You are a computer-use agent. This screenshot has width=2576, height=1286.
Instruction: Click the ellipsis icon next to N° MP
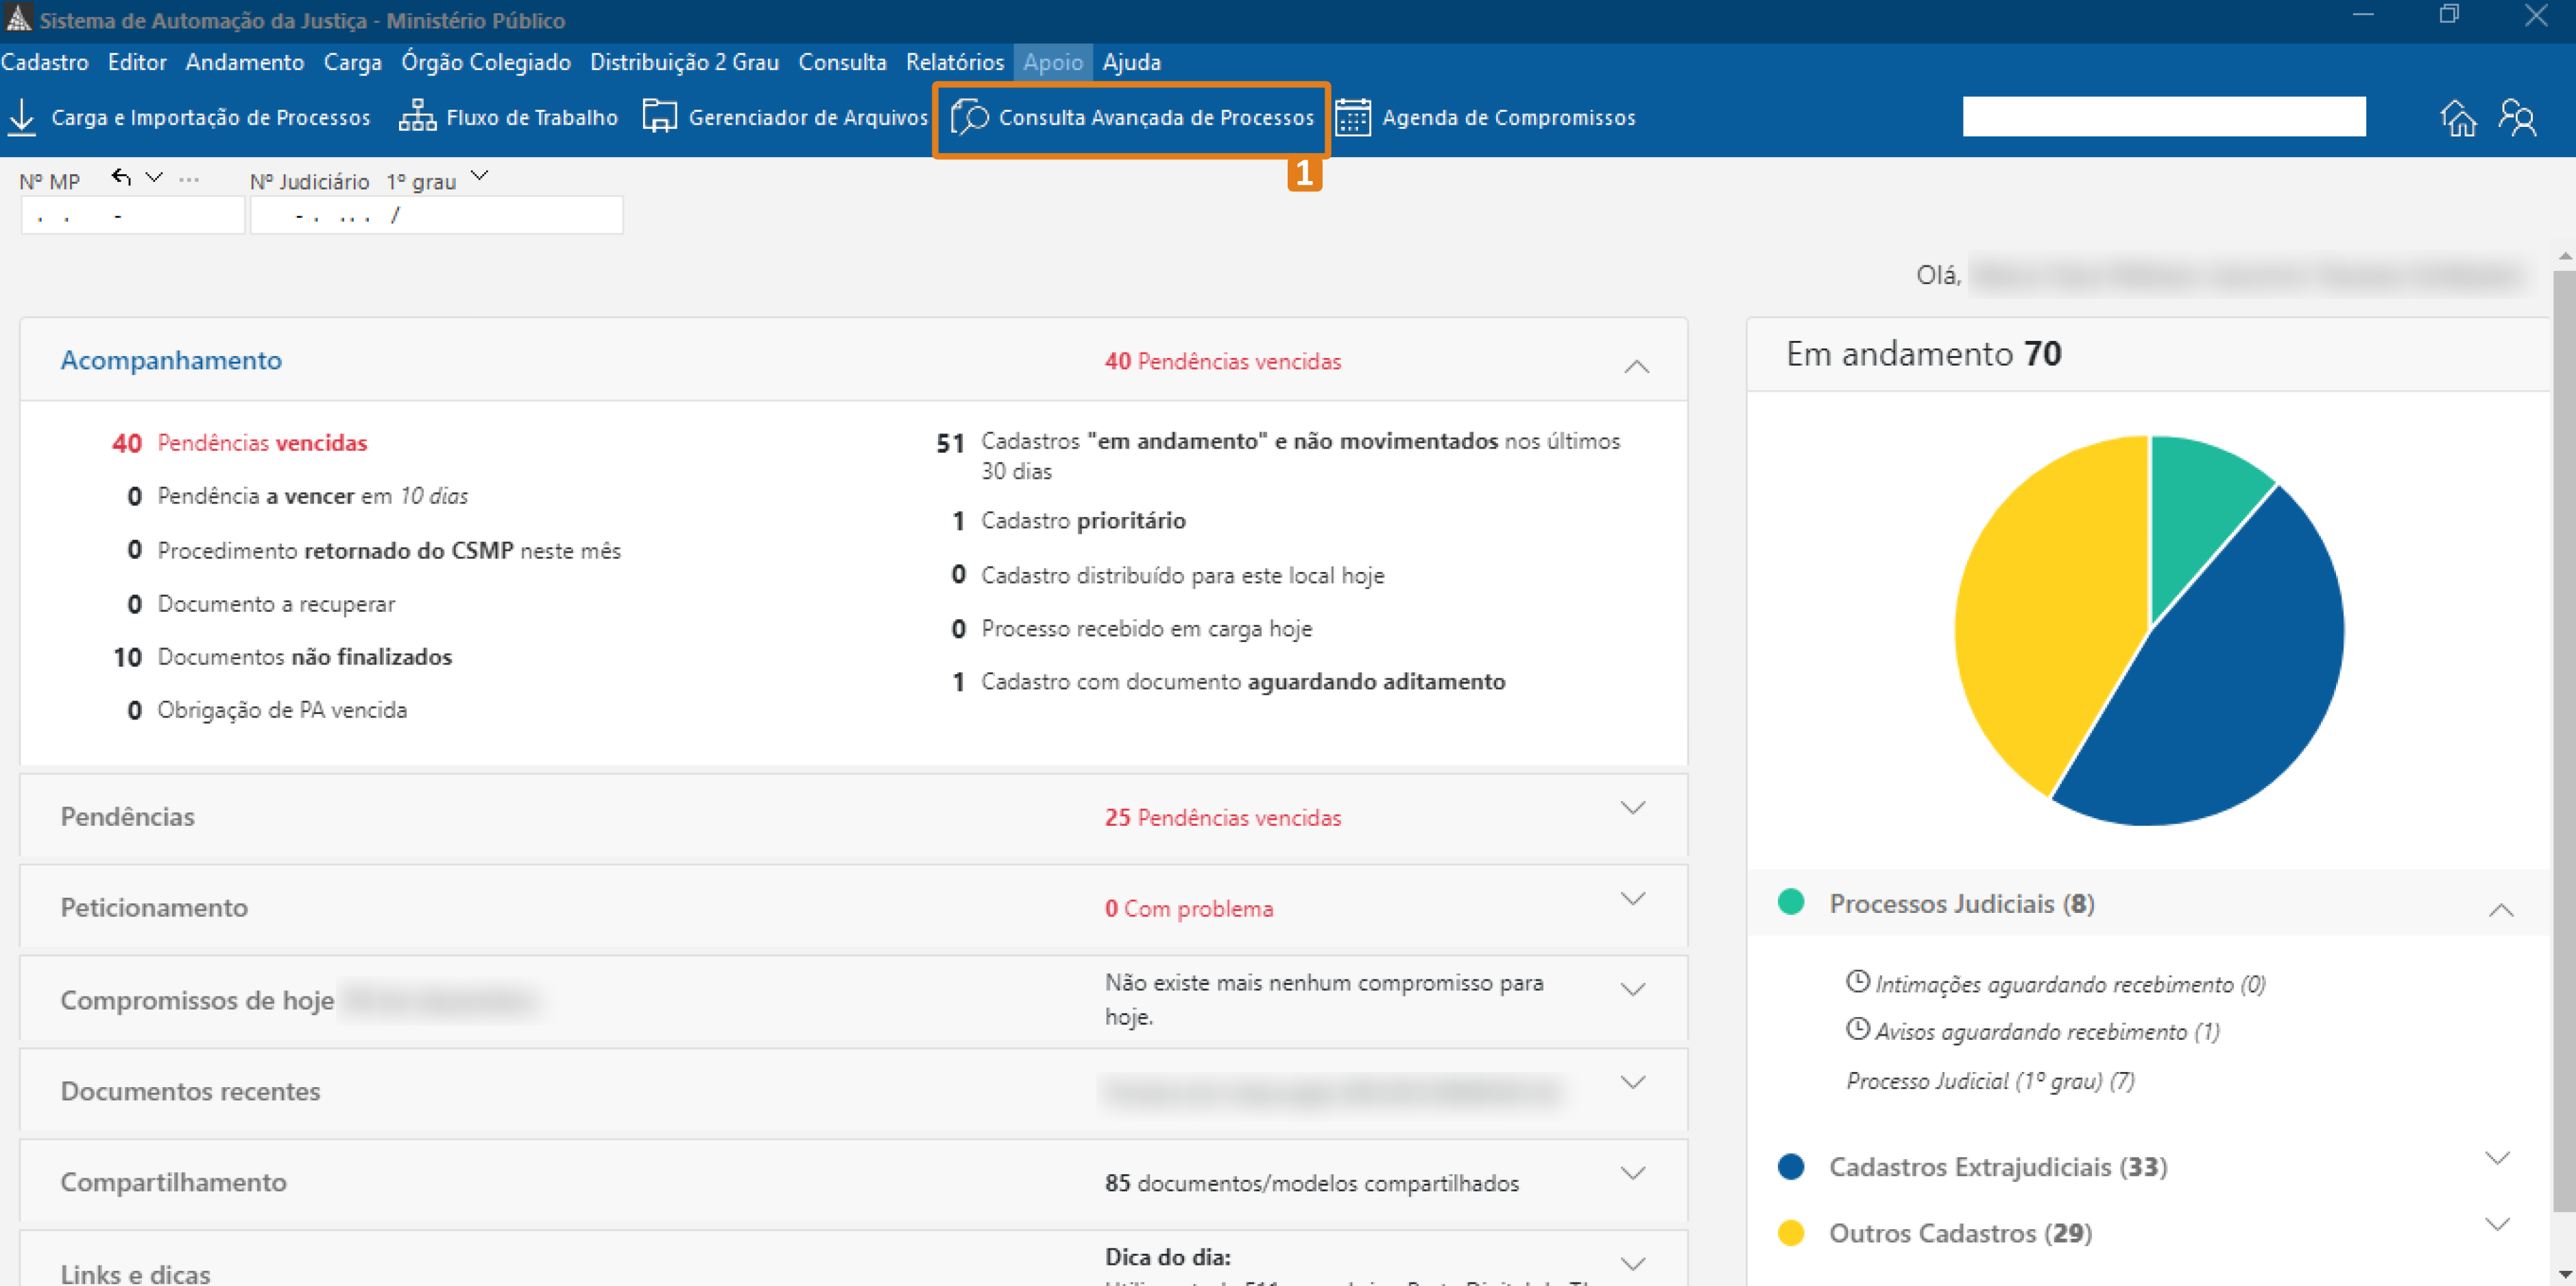[x=190, y=181]
